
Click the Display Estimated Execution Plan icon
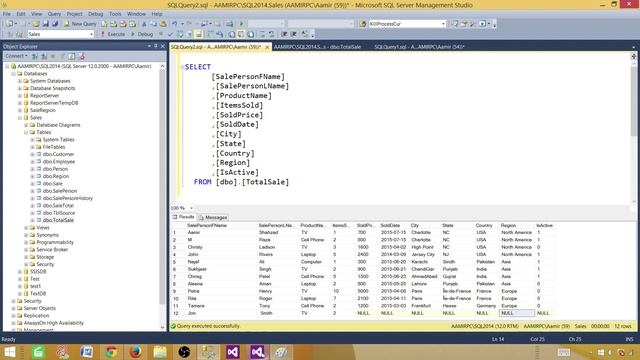180,34
